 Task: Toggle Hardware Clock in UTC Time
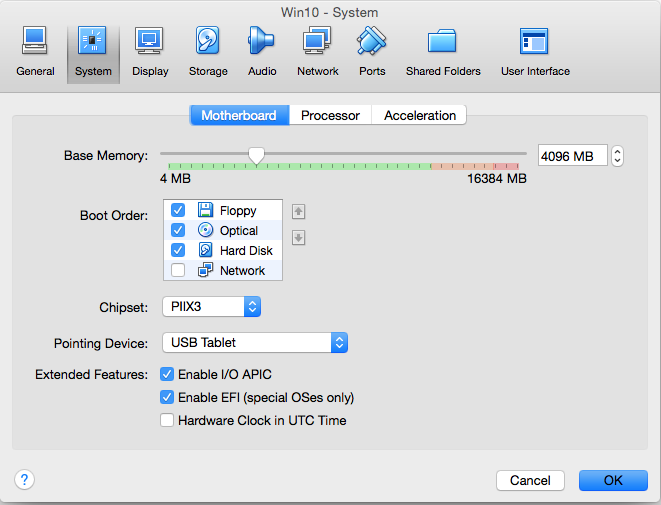pyautogui.click(x=167, y=420)
